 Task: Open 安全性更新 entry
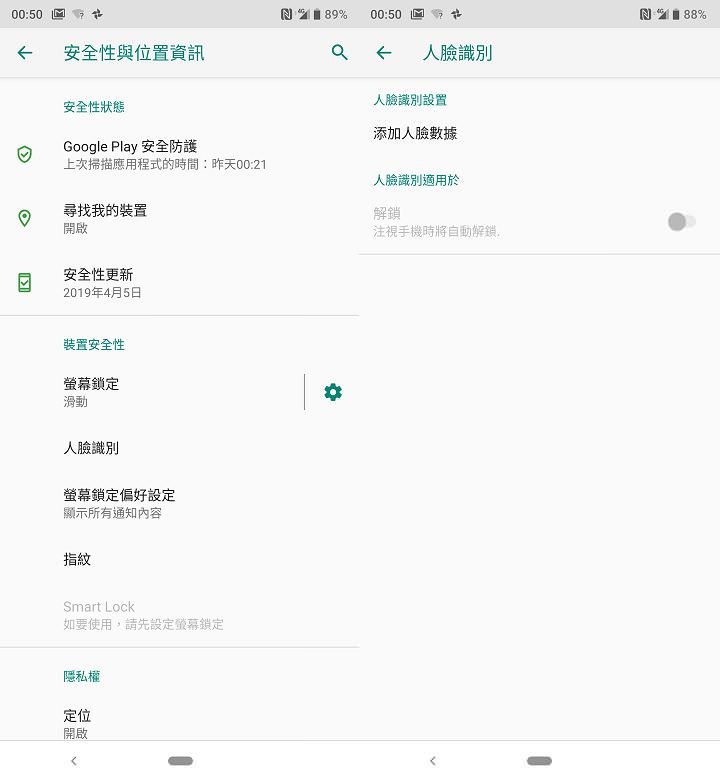point(180,283)
